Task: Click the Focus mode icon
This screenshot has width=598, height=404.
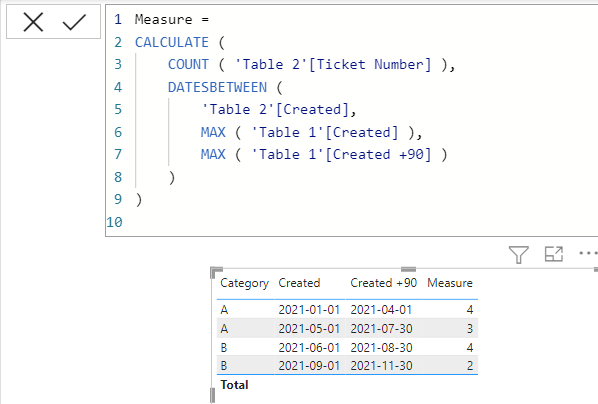Action: 554,254
